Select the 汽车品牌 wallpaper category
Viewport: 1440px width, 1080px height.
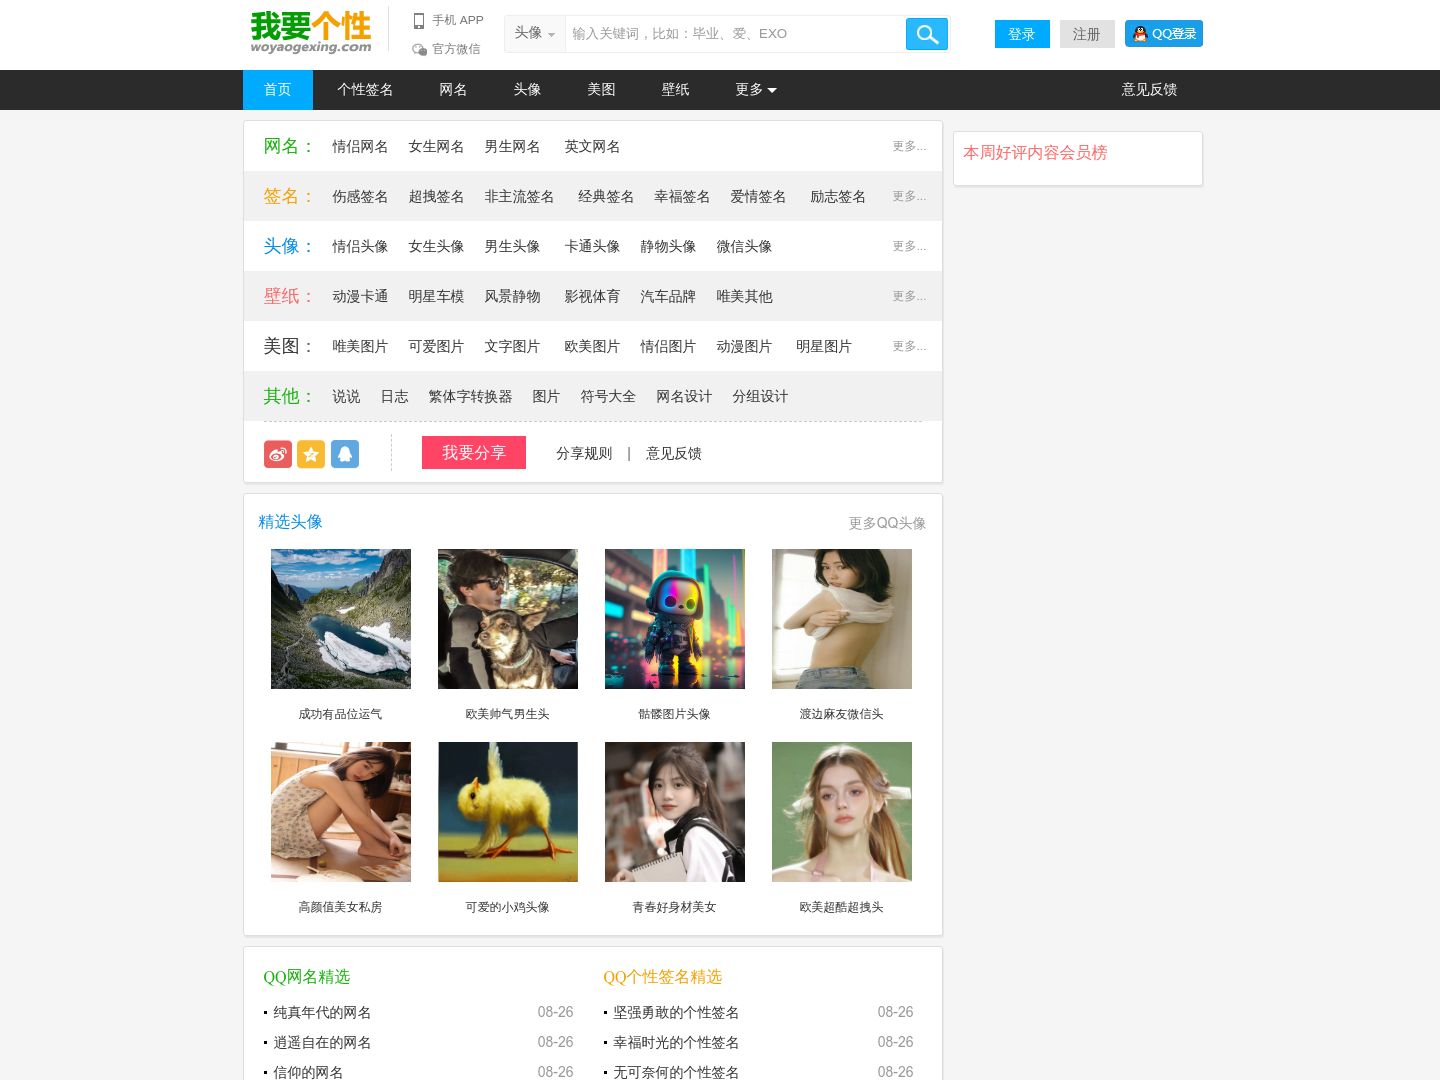(x=668, y=297)
